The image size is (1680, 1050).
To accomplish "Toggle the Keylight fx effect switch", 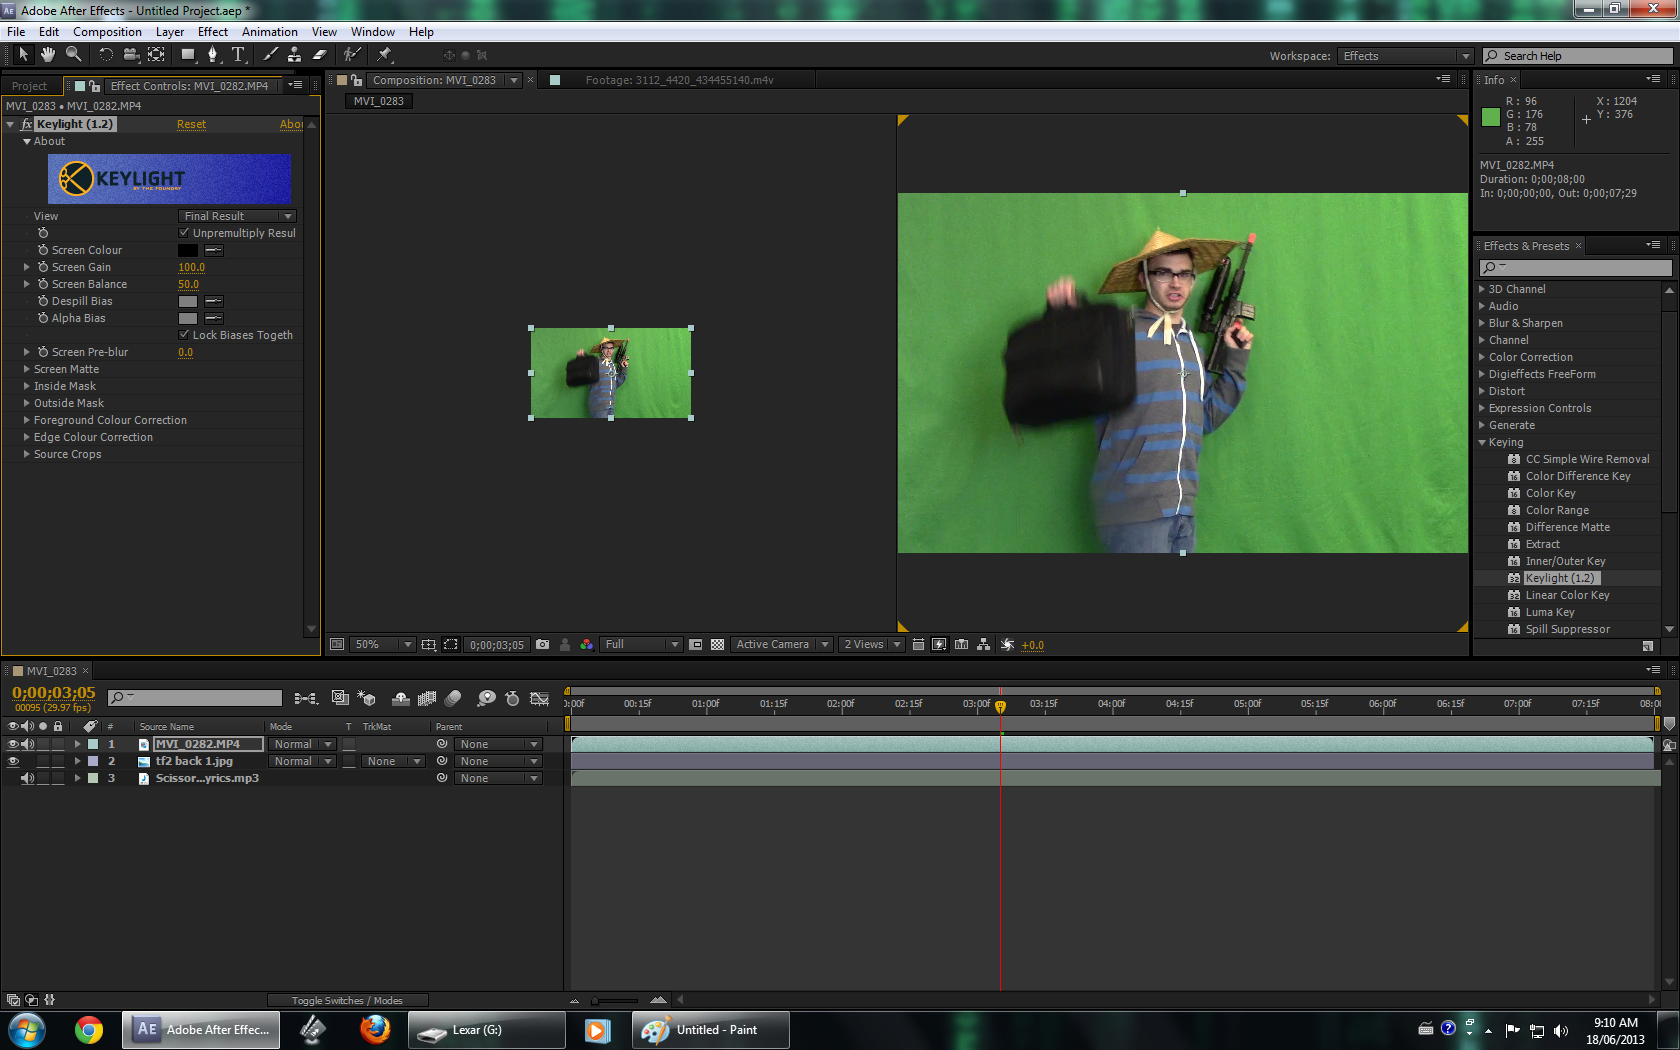I will coord(26,124).
